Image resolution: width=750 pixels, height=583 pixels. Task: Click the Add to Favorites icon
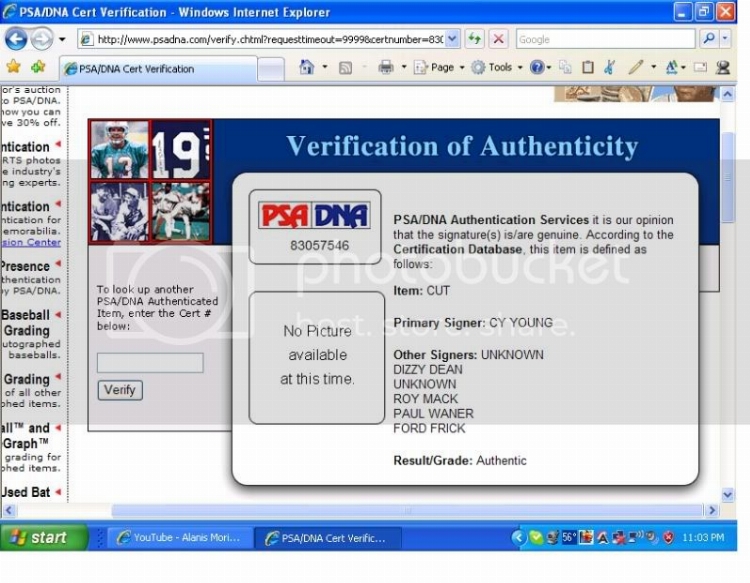point(38,67)
